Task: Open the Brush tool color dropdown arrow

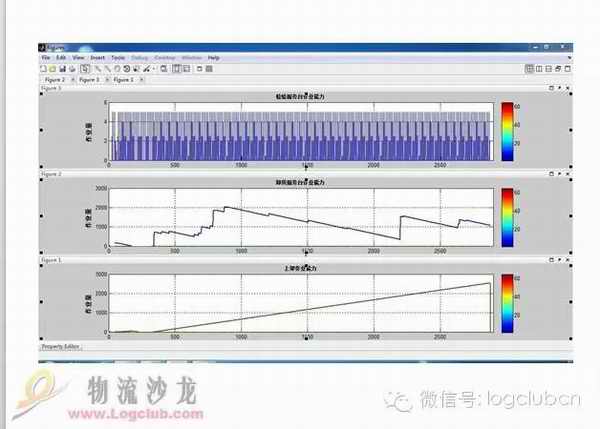Action: coord(151,68)
